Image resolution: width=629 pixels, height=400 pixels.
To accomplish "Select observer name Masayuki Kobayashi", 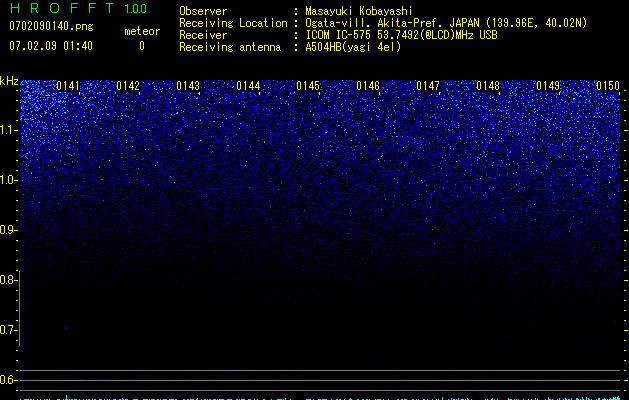I will pos(359,11).
